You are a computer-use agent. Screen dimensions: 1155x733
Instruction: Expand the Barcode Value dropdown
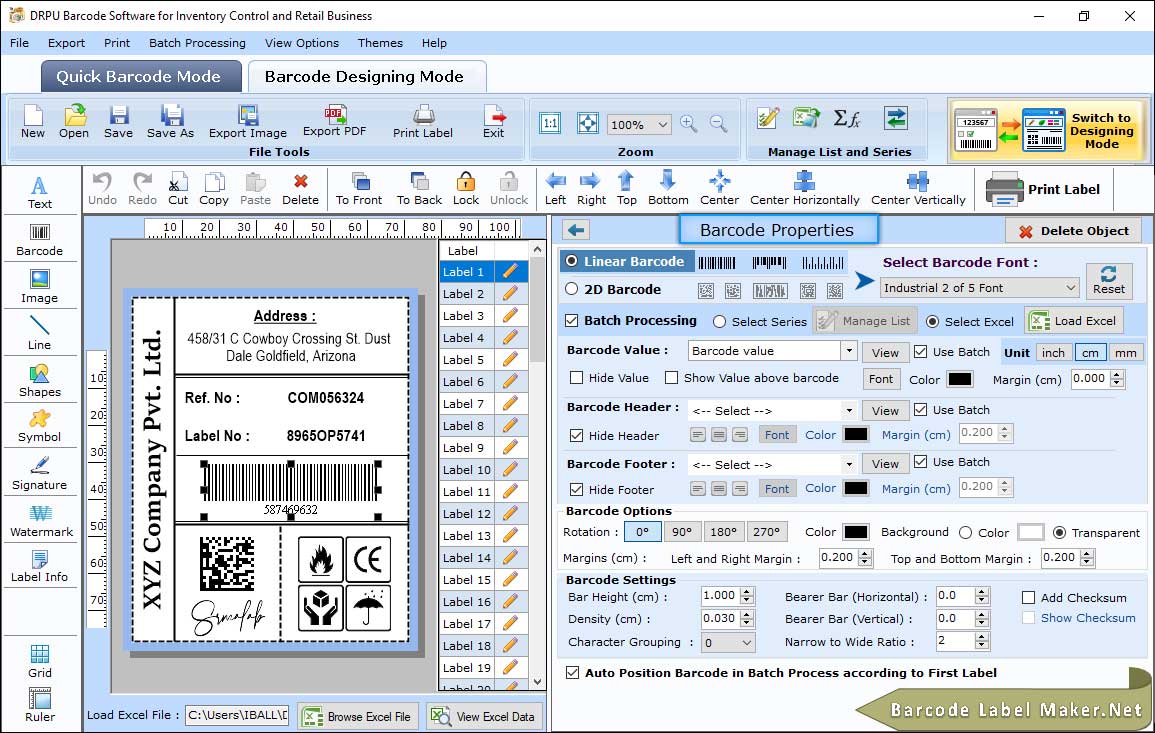tap(849, 351)
